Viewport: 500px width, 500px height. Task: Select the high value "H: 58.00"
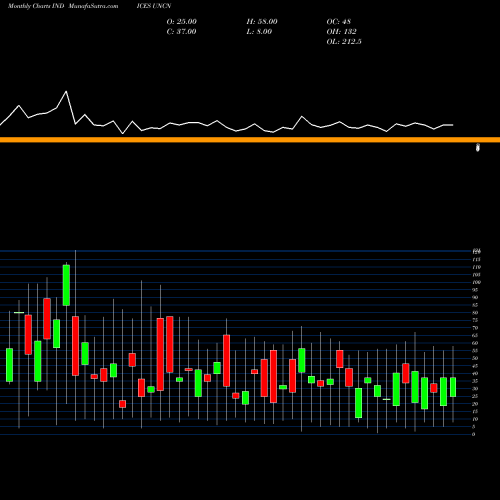(262, 22)
